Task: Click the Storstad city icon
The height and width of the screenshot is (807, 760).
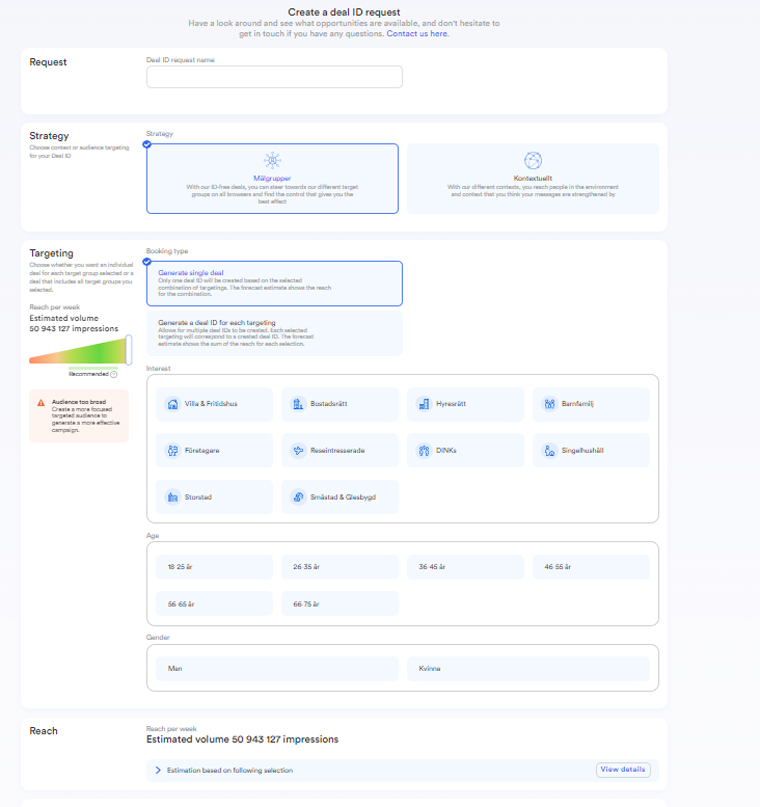Action: click(173, 497)
